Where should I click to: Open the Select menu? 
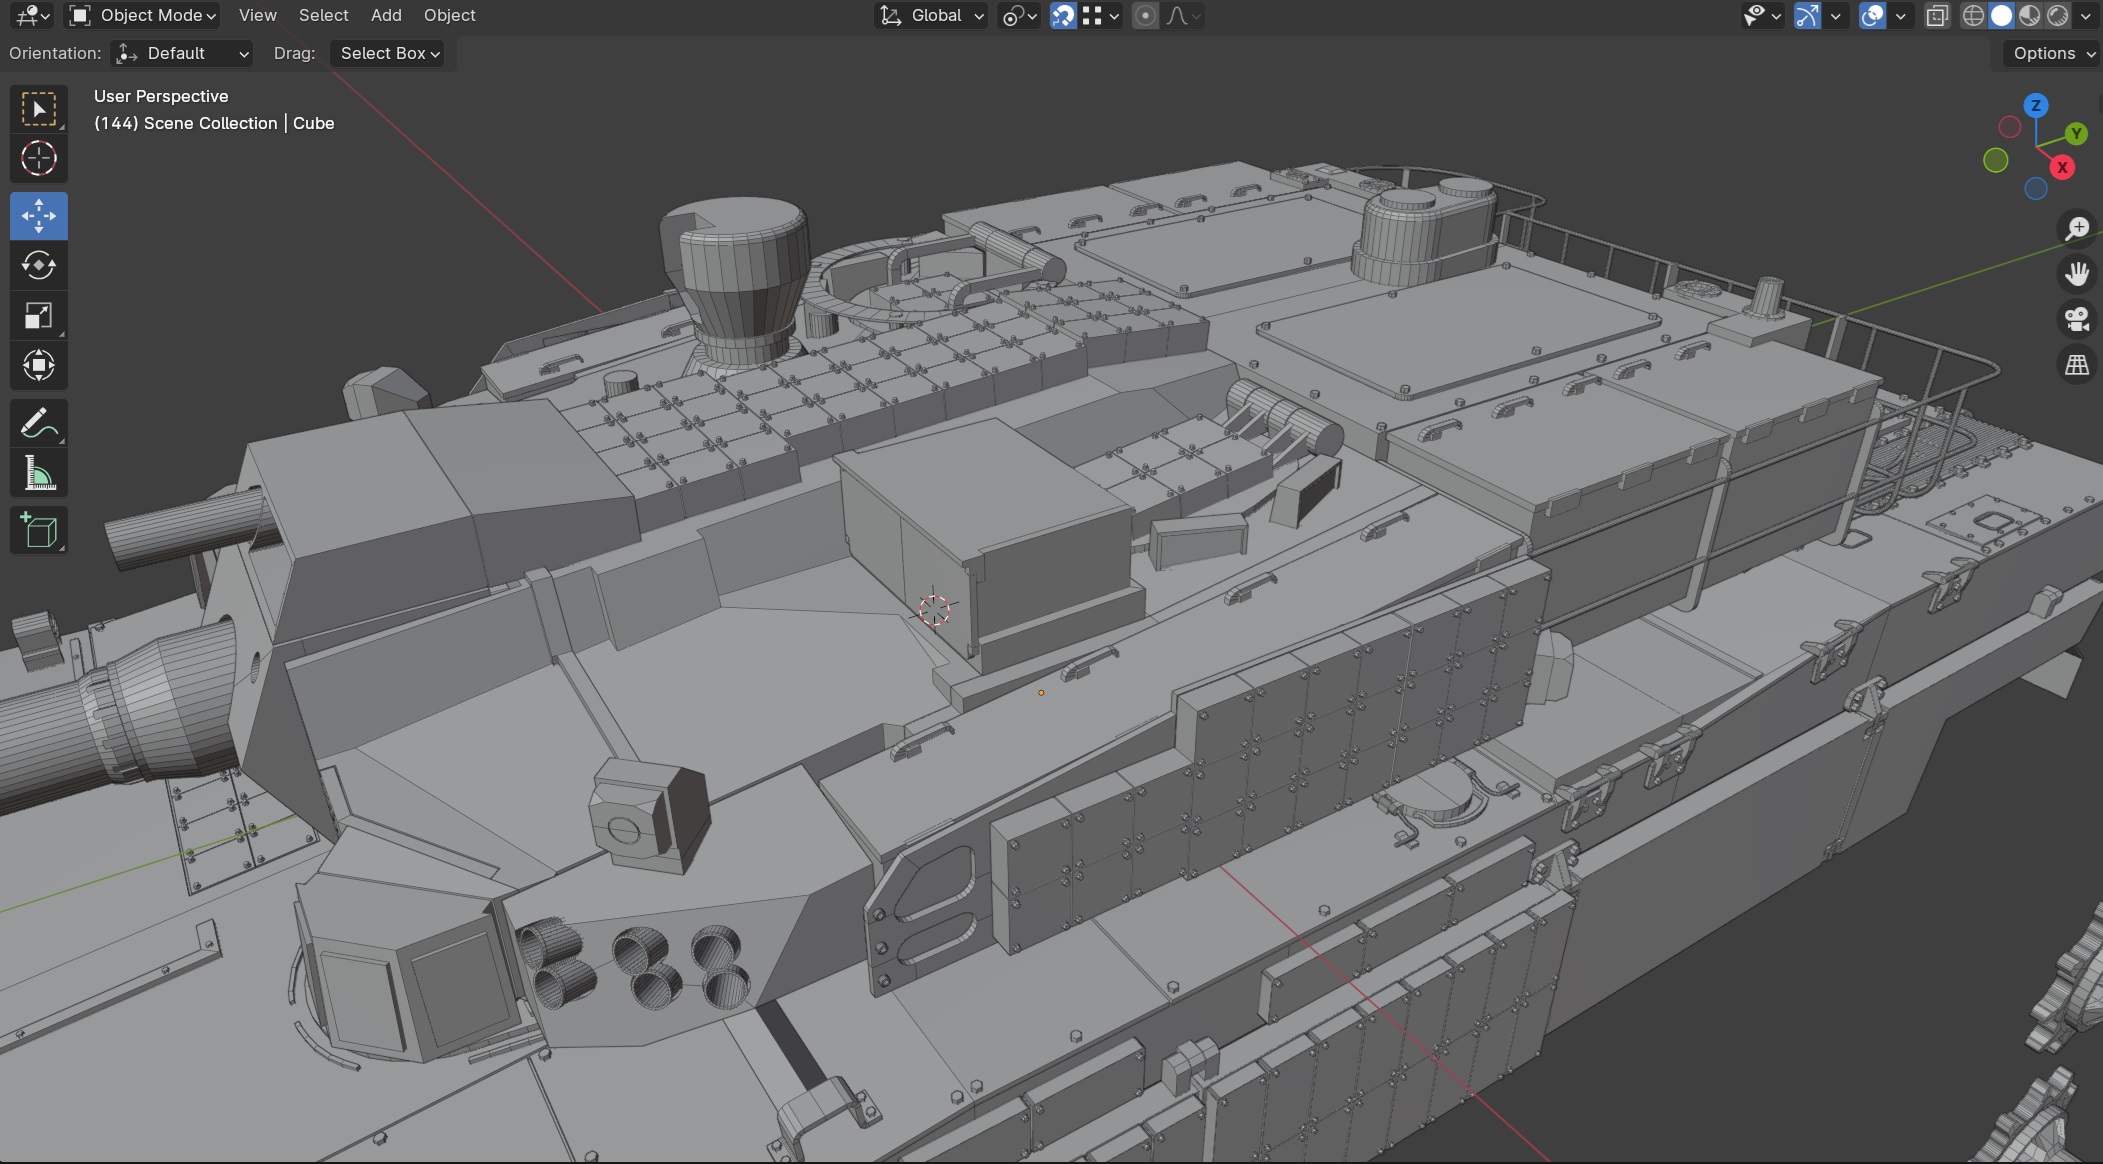(323, 15)
